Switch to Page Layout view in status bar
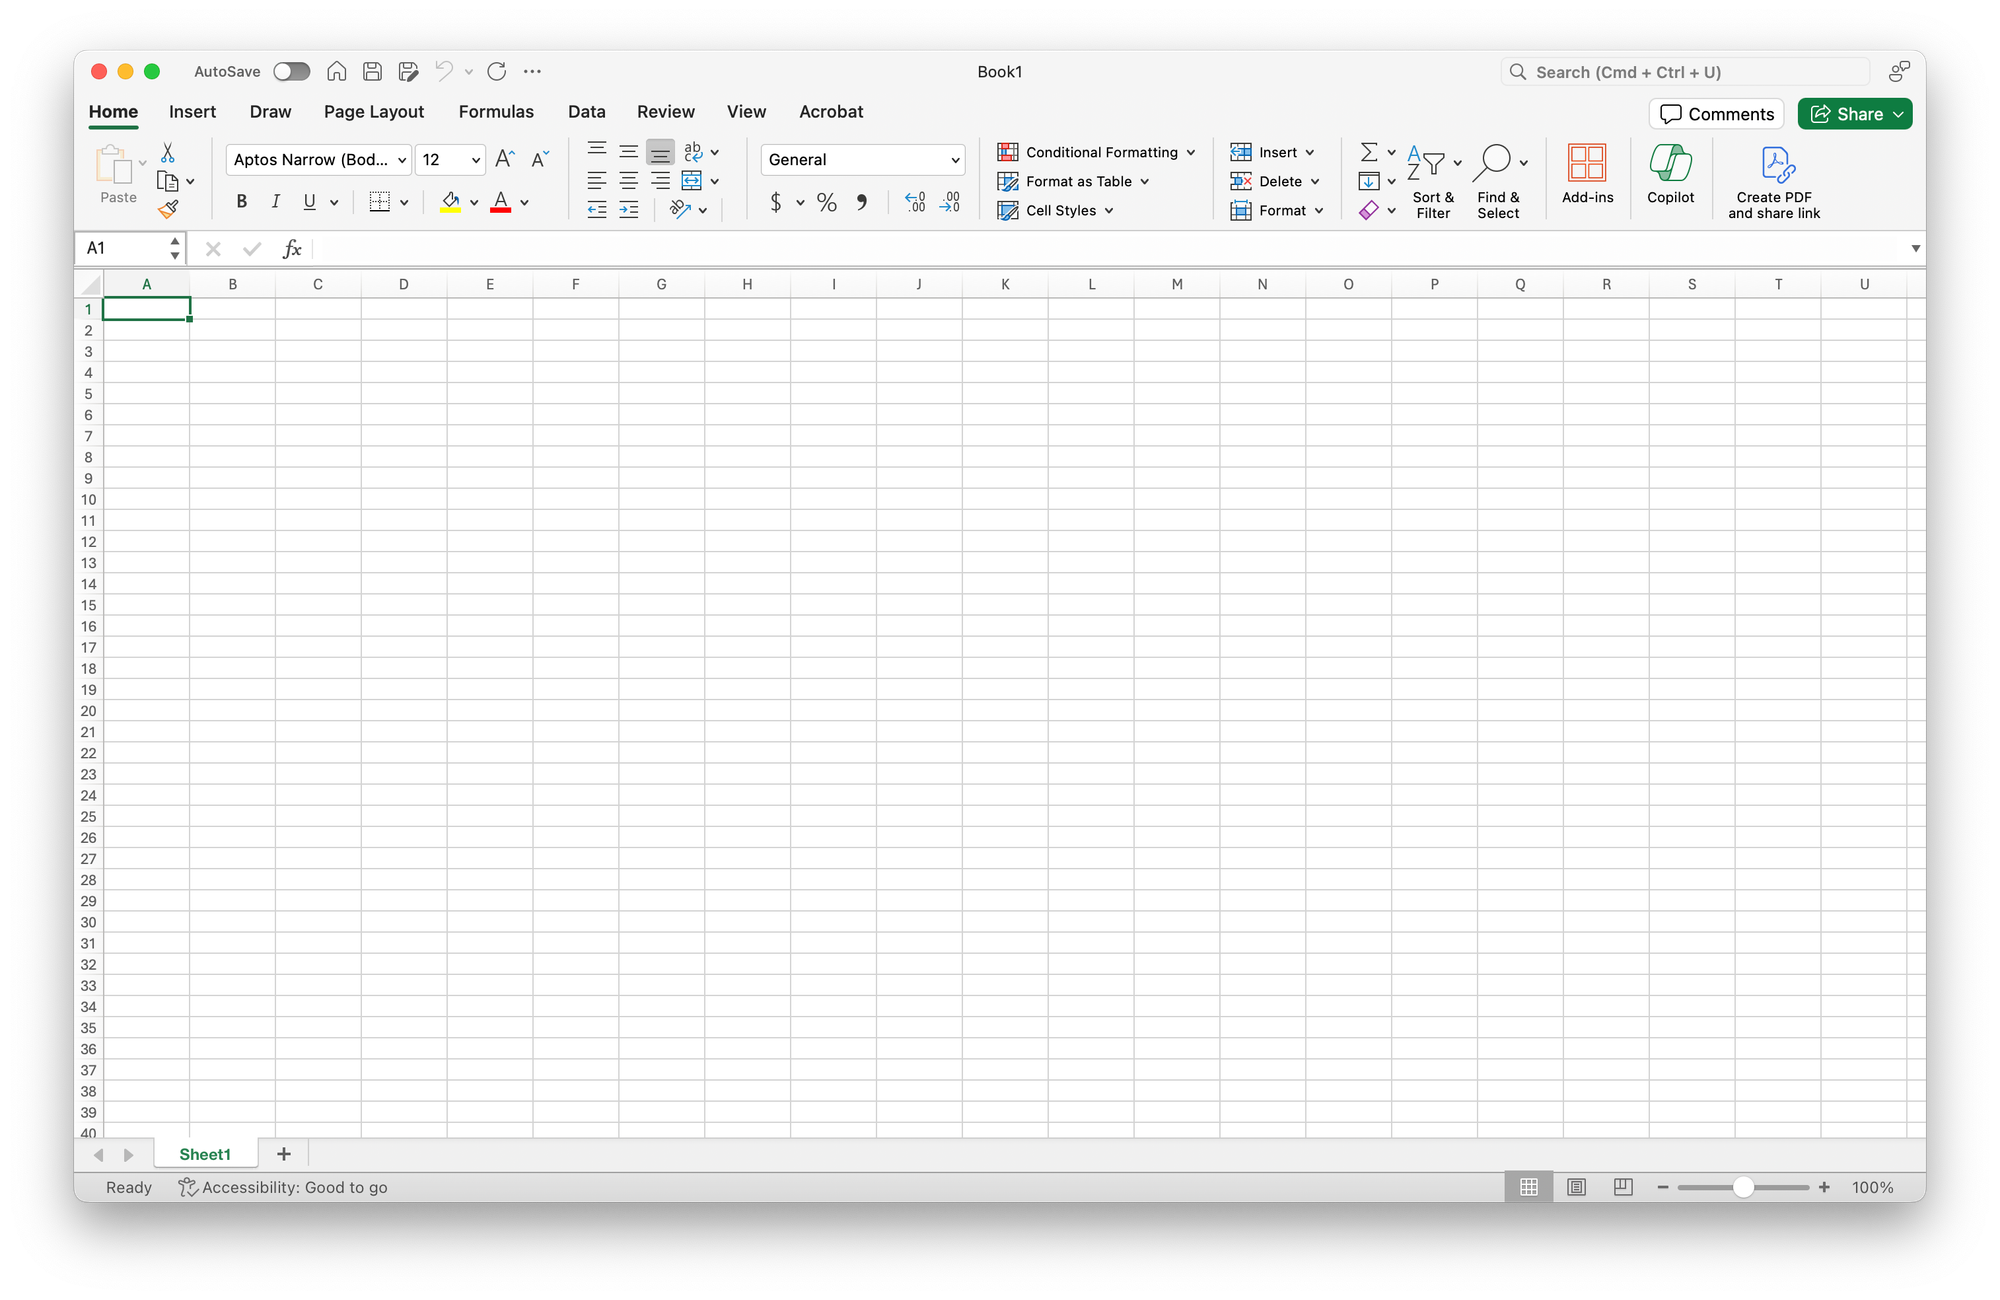This screenshot has height=1300, width=2000. pos(1576,1187)
